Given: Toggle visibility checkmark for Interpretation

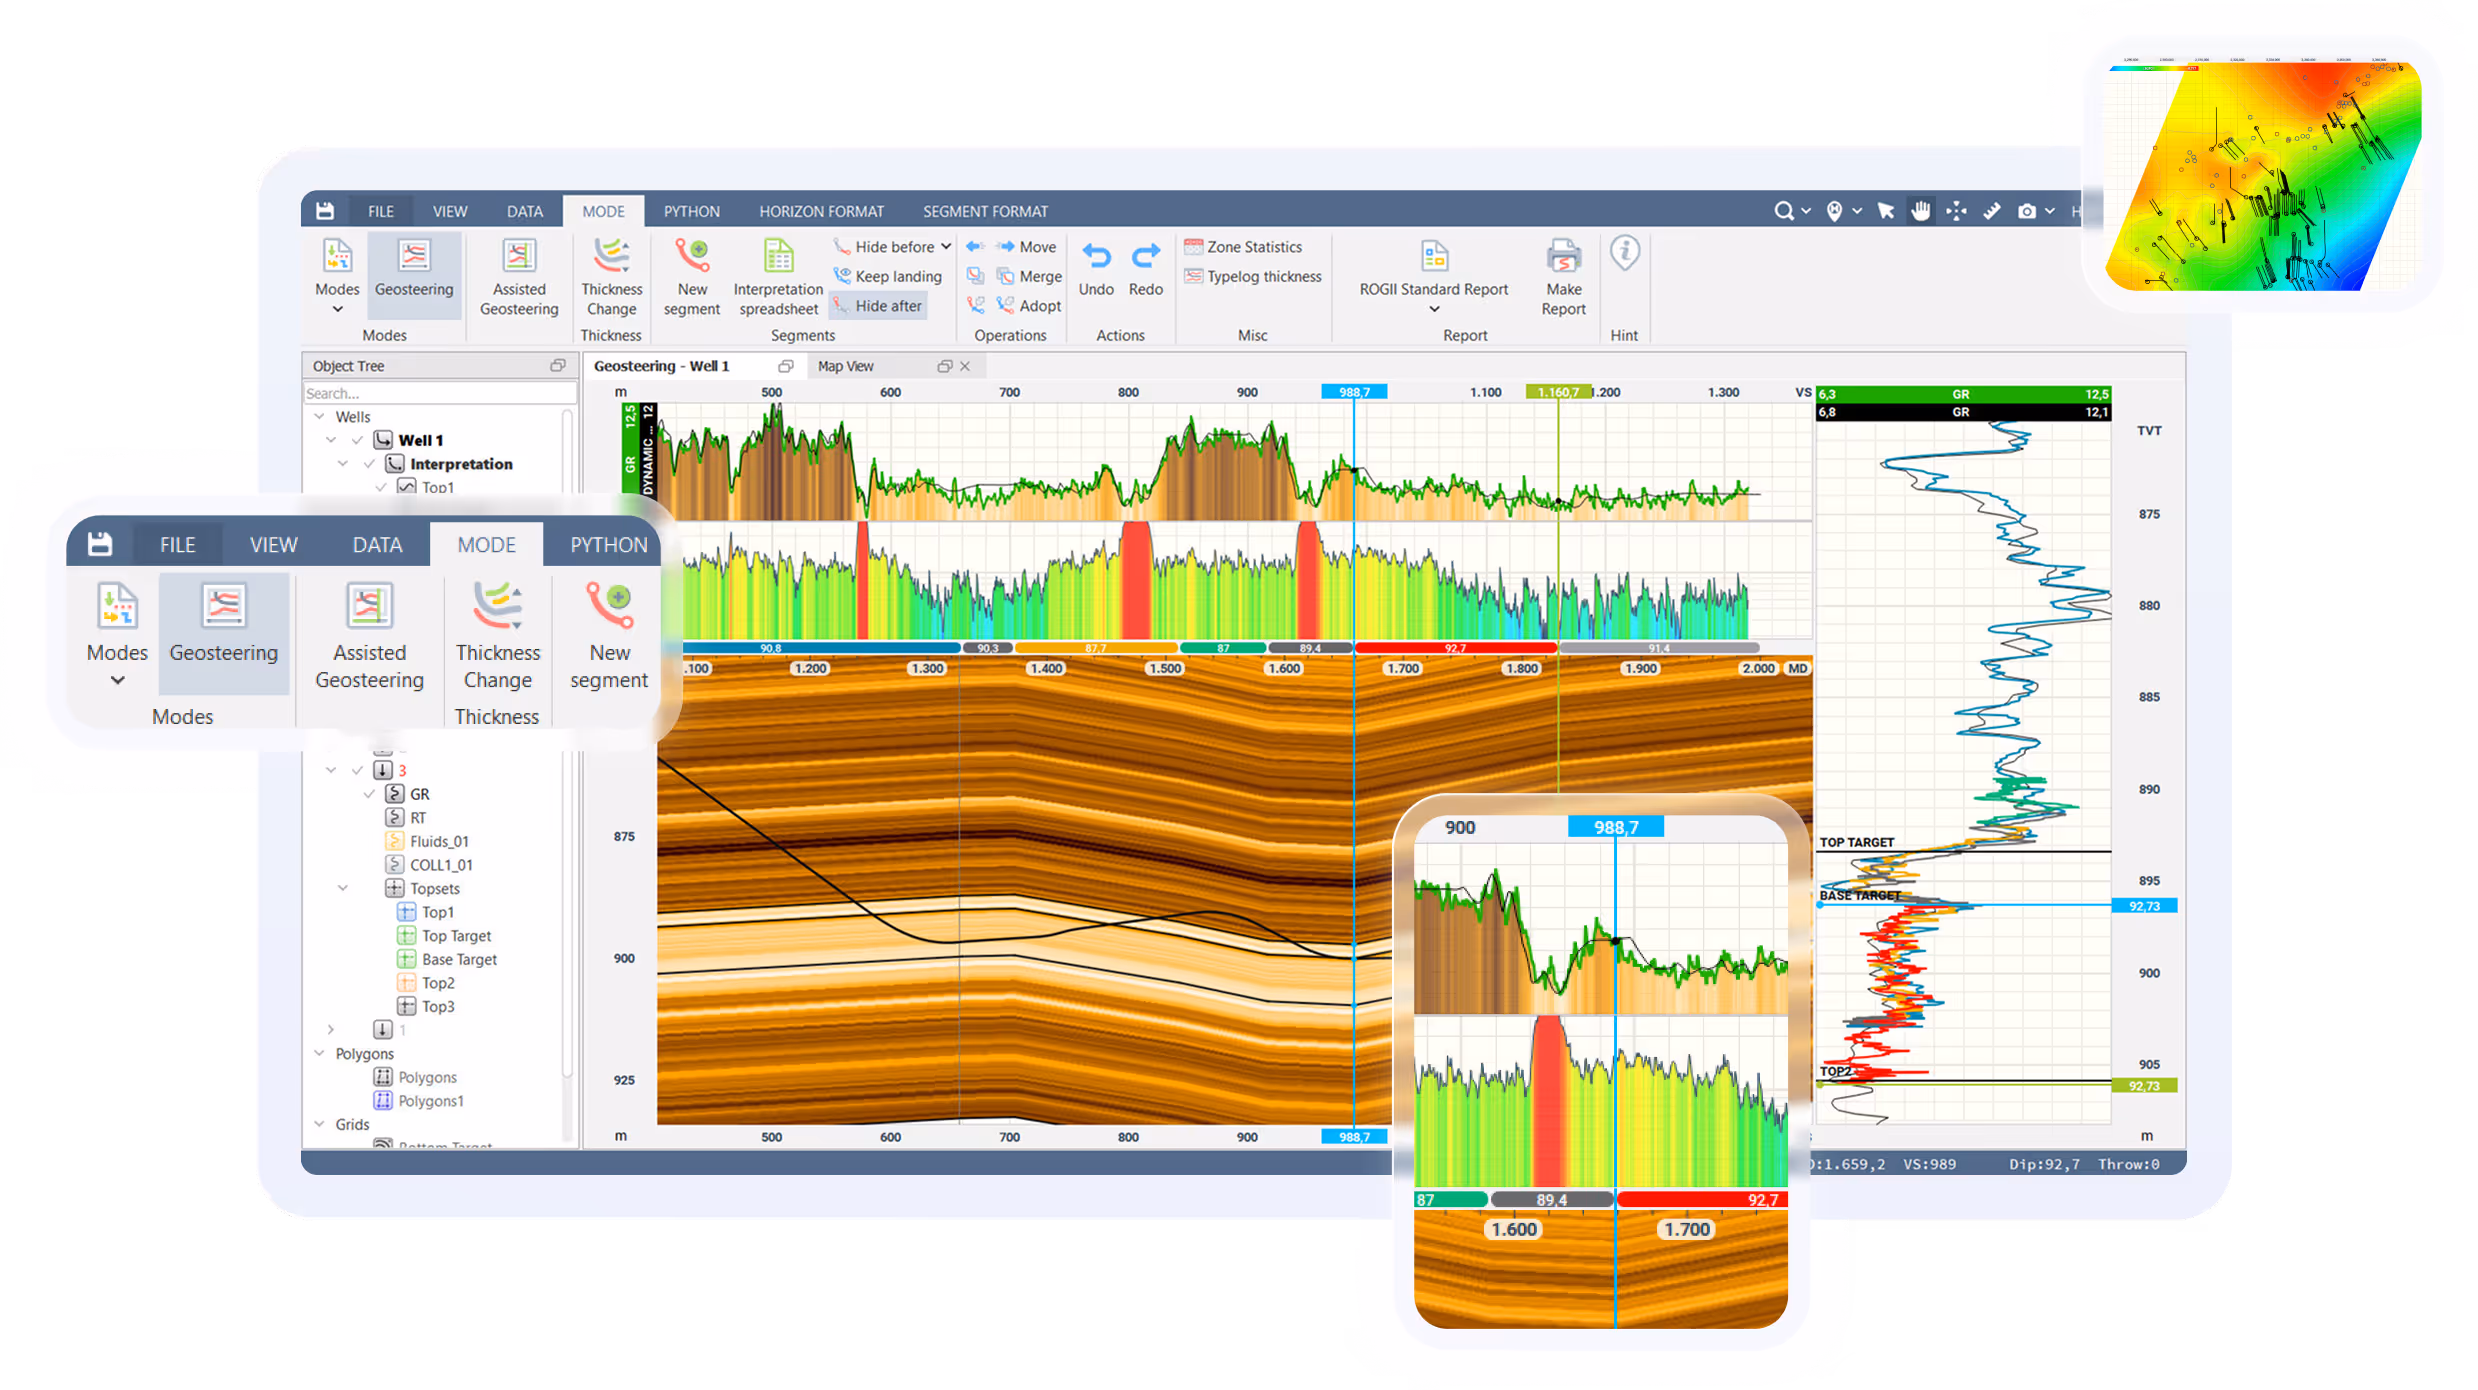Looking at the screenshot, I should (x=369, y=464).
